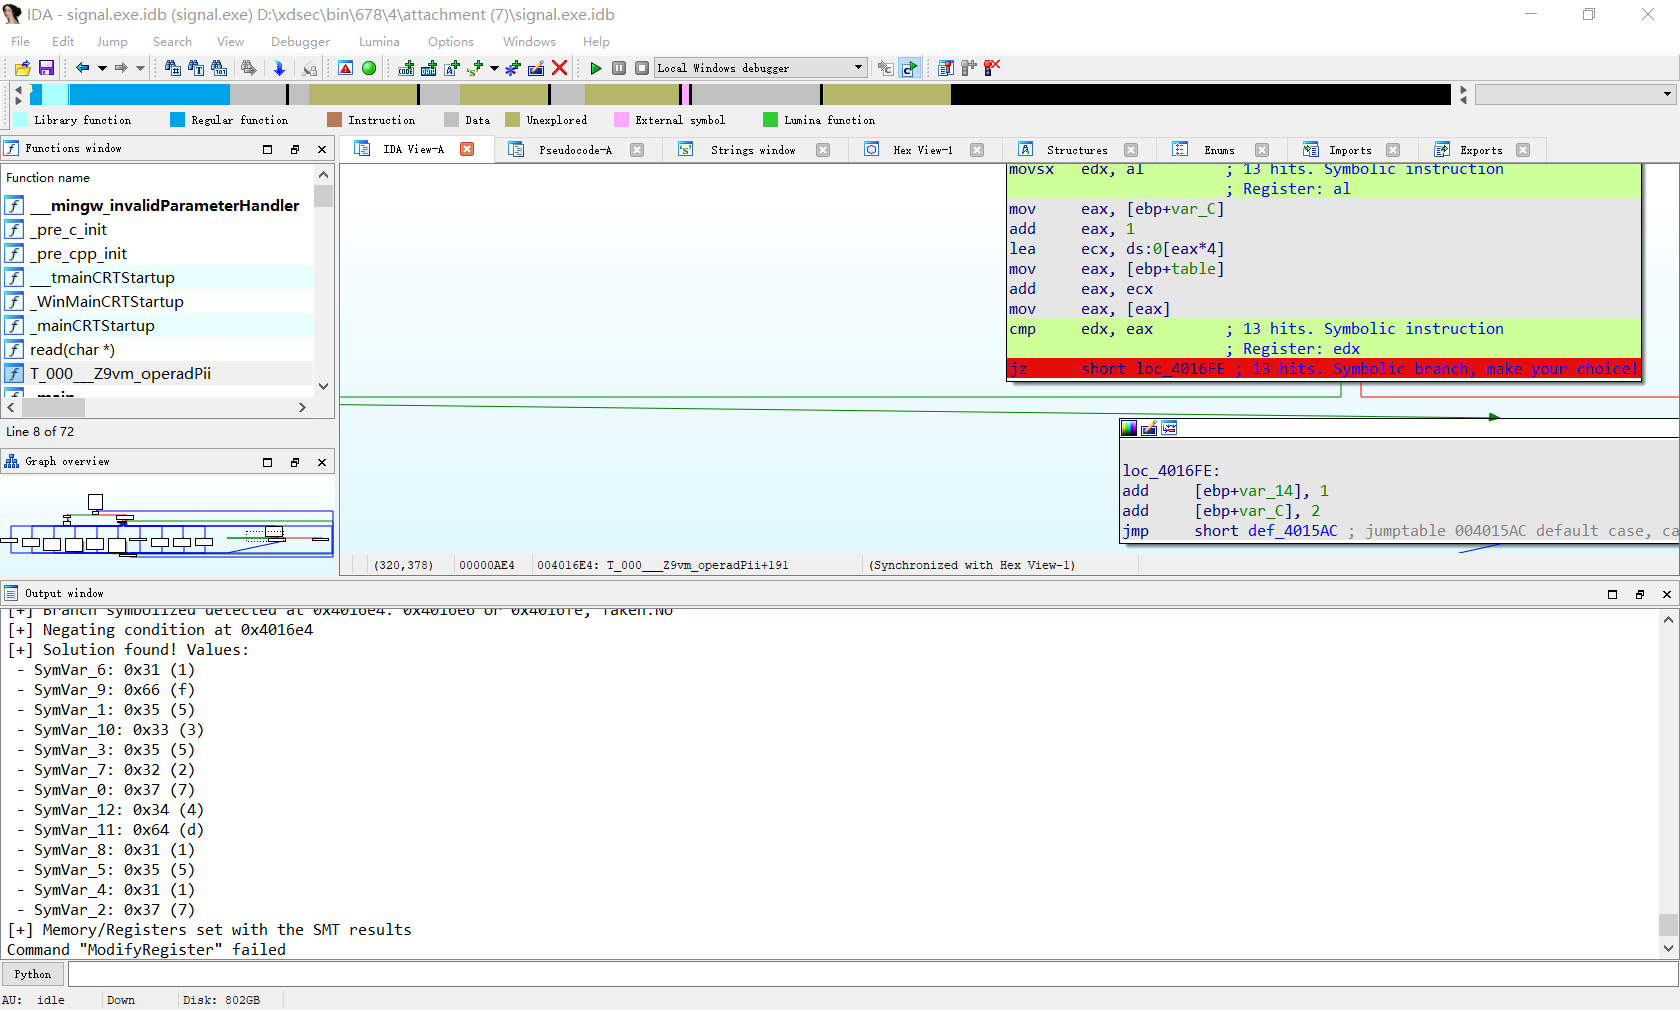Click the toolbar icon with red X plug
Viewport: 1680px width, 1010px height.
point(992,68)
